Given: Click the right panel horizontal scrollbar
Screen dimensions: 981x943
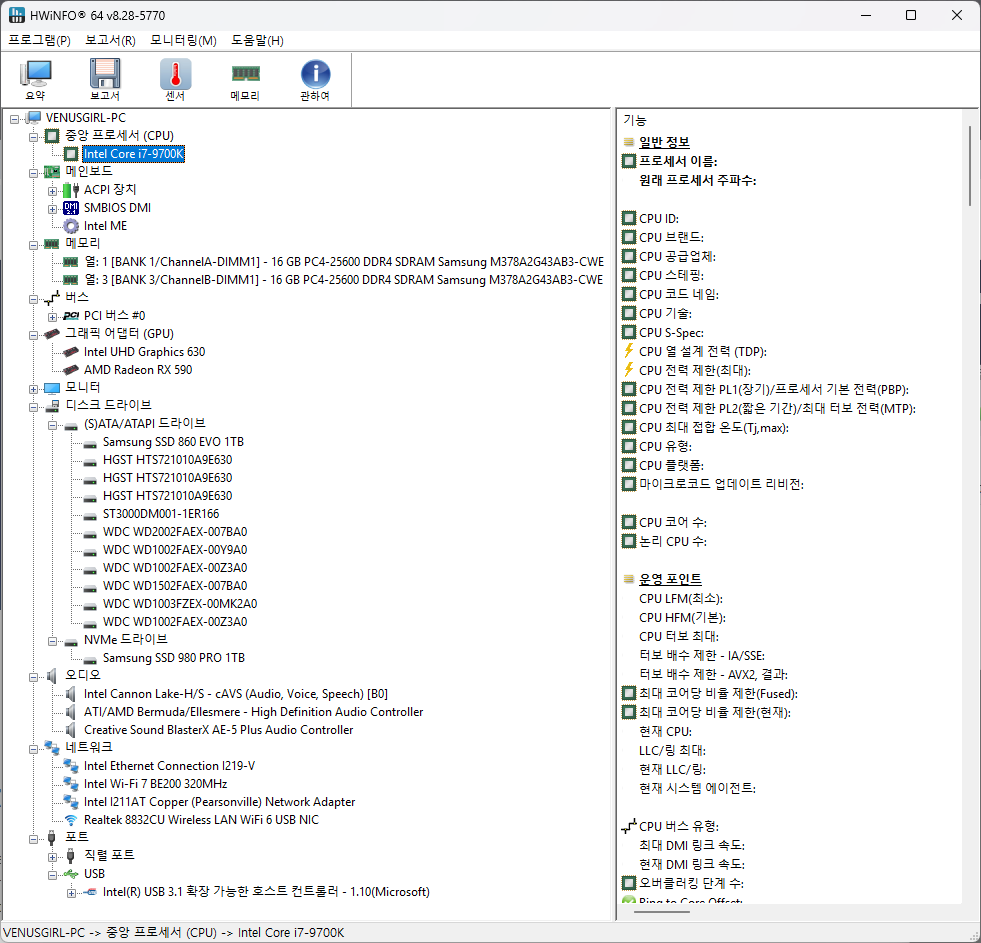Looking at the screenshot, I should 661,912.
